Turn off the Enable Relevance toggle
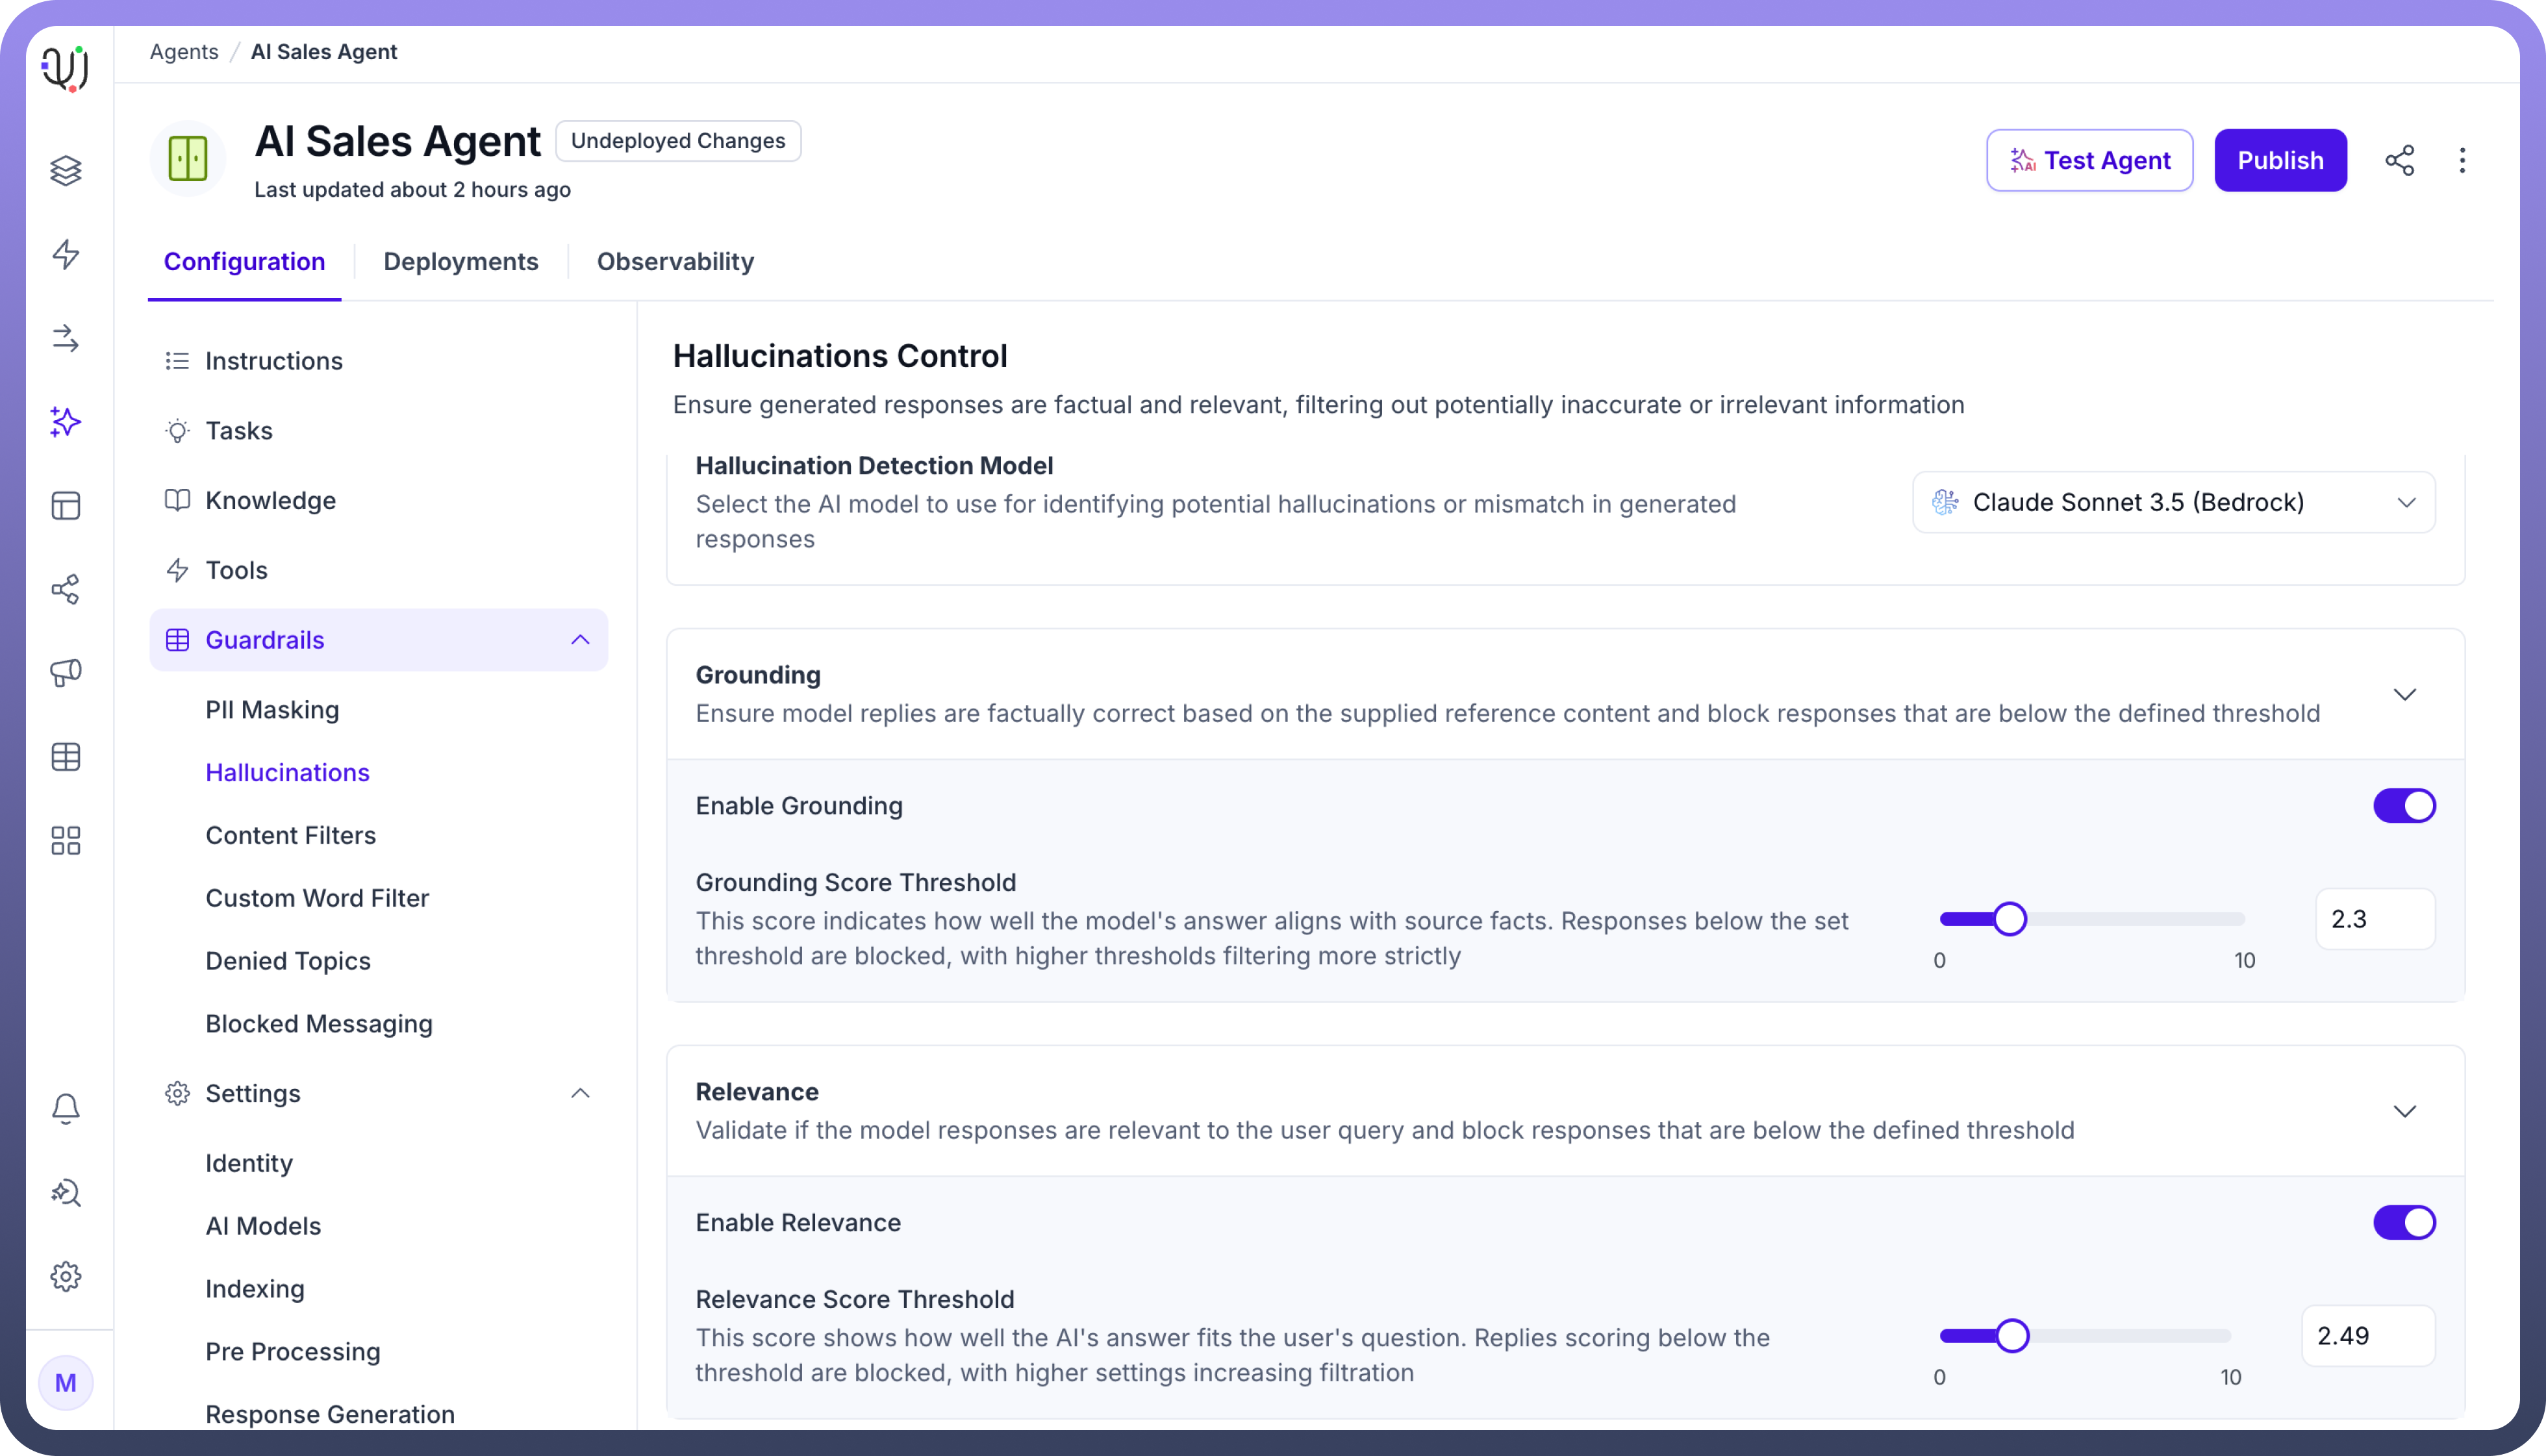This screenshot has width=2546, height=1456. [x=2404, y=1222]
